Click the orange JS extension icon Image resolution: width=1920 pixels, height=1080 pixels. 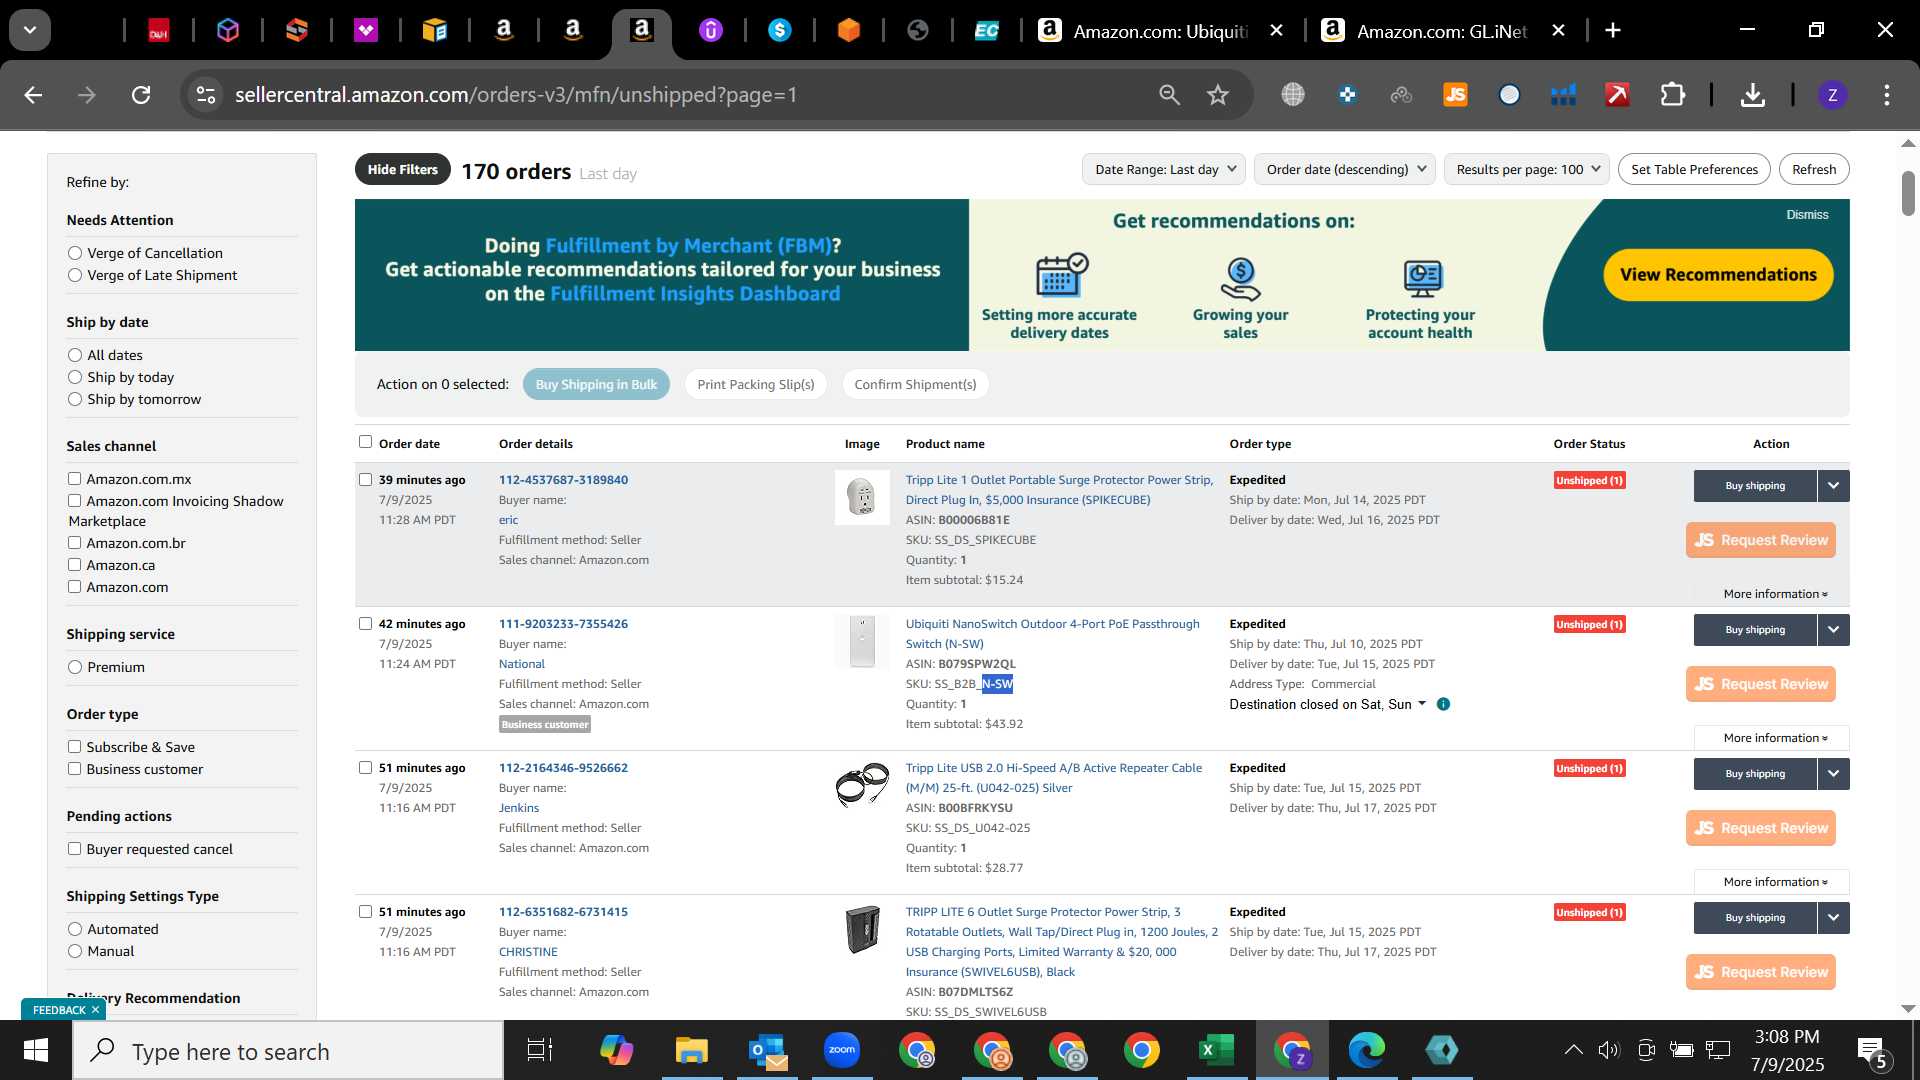click(1455, 95)
